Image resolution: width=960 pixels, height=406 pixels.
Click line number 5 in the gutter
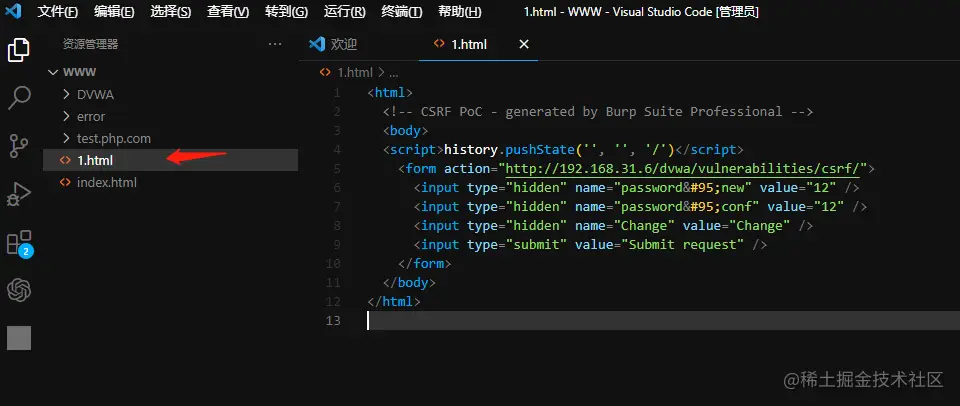point(338,168)
